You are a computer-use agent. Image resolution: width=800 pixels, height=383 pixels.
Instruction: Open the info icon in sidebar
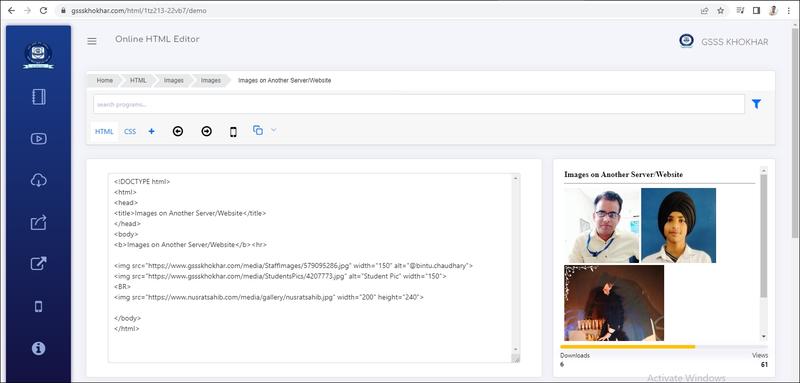(x=38, y=348)
